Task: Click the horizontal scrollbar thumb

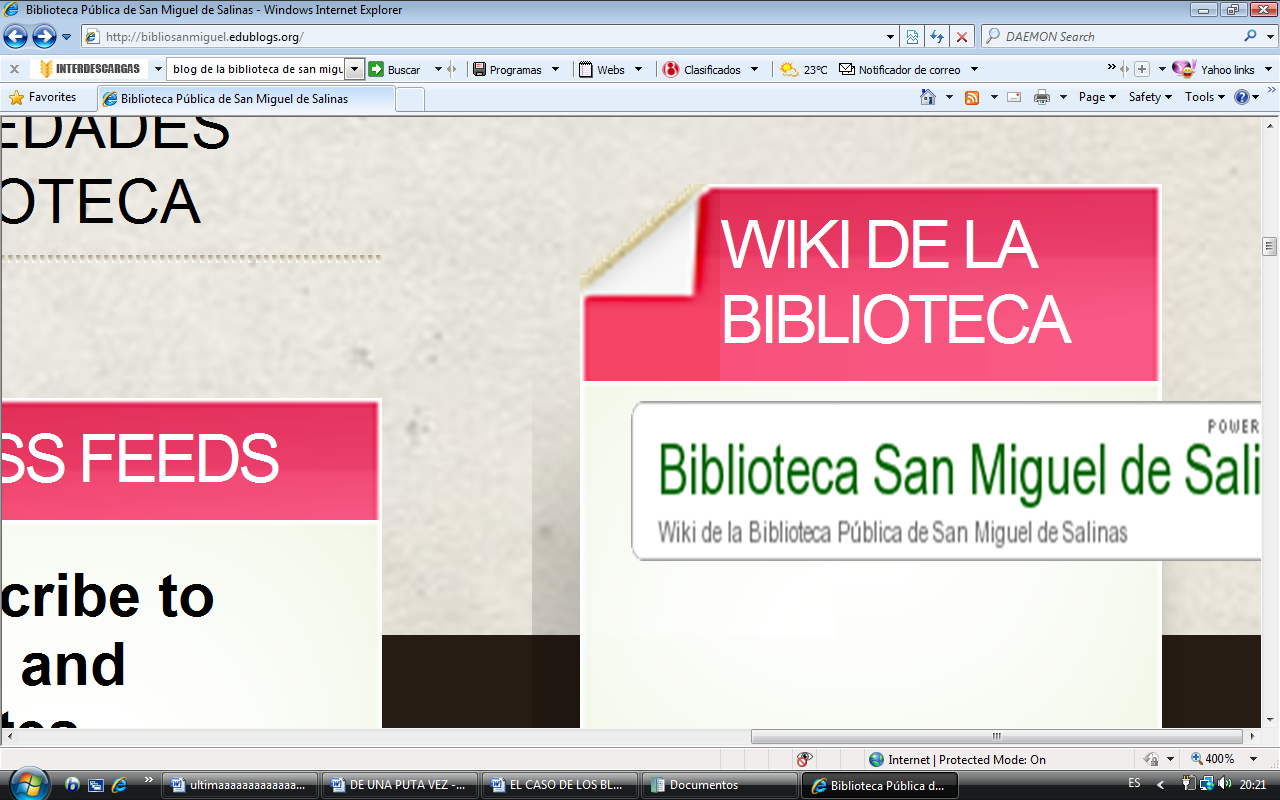Action: (x=996, y=736)
